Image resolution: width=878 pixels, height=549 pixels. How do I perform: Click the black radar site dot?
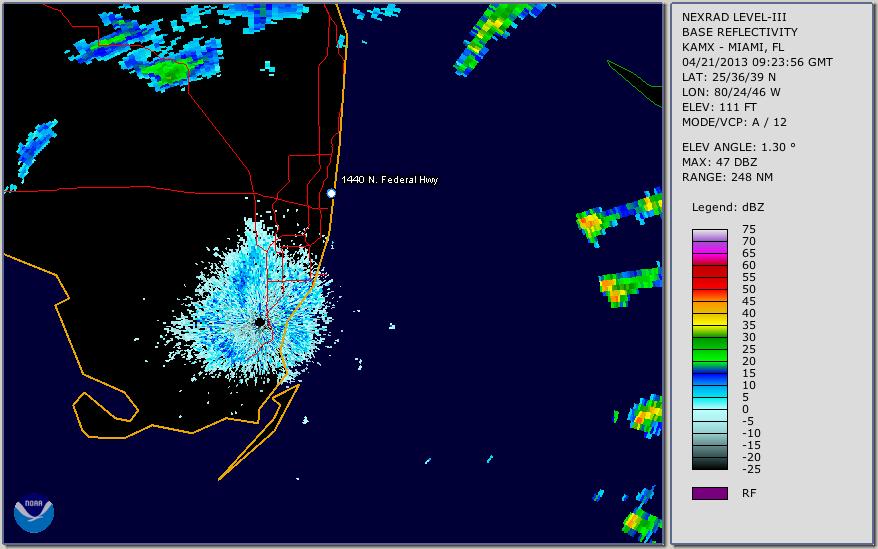(259, 322)
